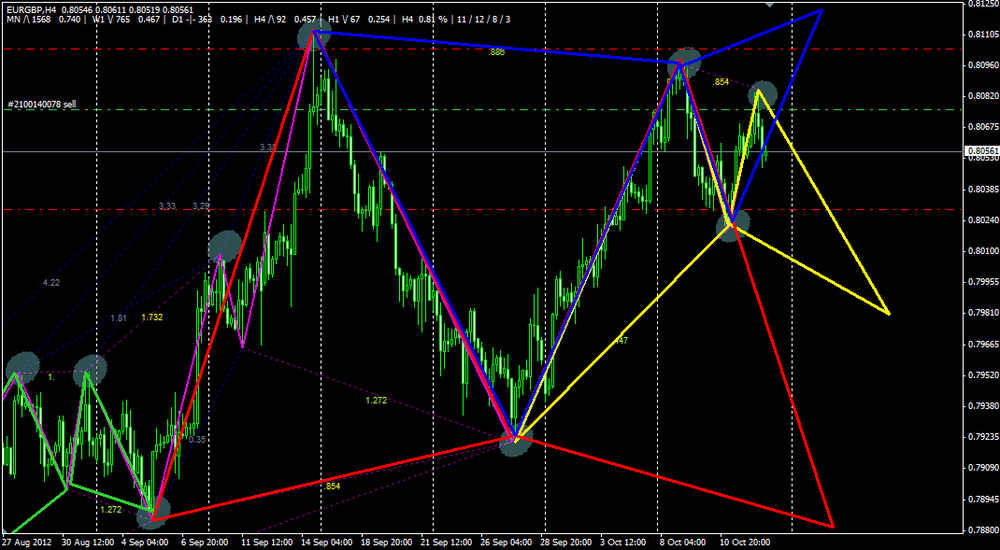Click the 0.79090 price axis label
Screen dimensions: 1000x550
982,468
